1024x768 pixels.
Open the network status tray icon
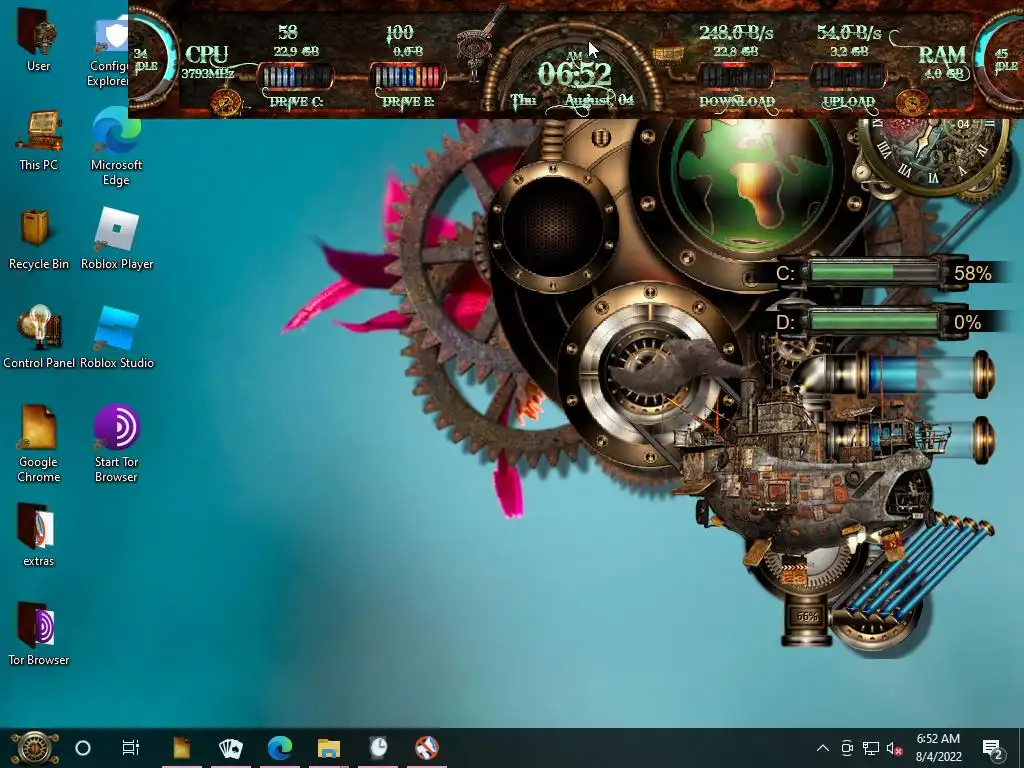point(871,748)
